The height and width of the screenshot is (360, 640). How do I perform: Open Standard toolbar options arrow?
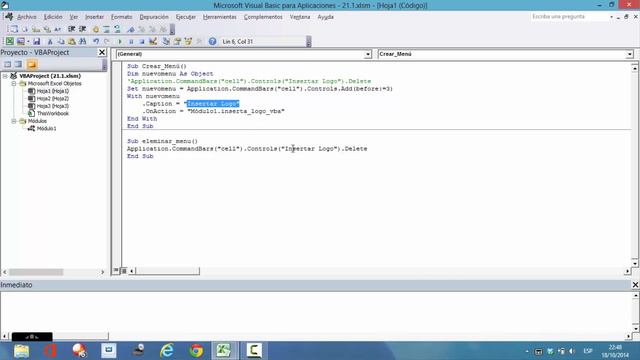[309, 41]
